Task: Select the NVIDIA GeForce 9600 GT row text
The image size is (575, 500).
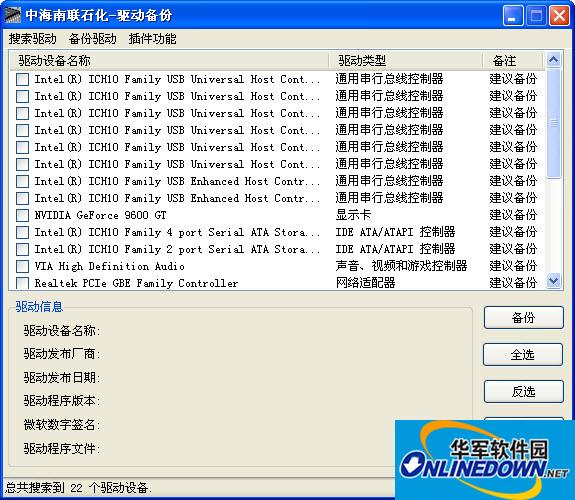Action: pos(100,215)
